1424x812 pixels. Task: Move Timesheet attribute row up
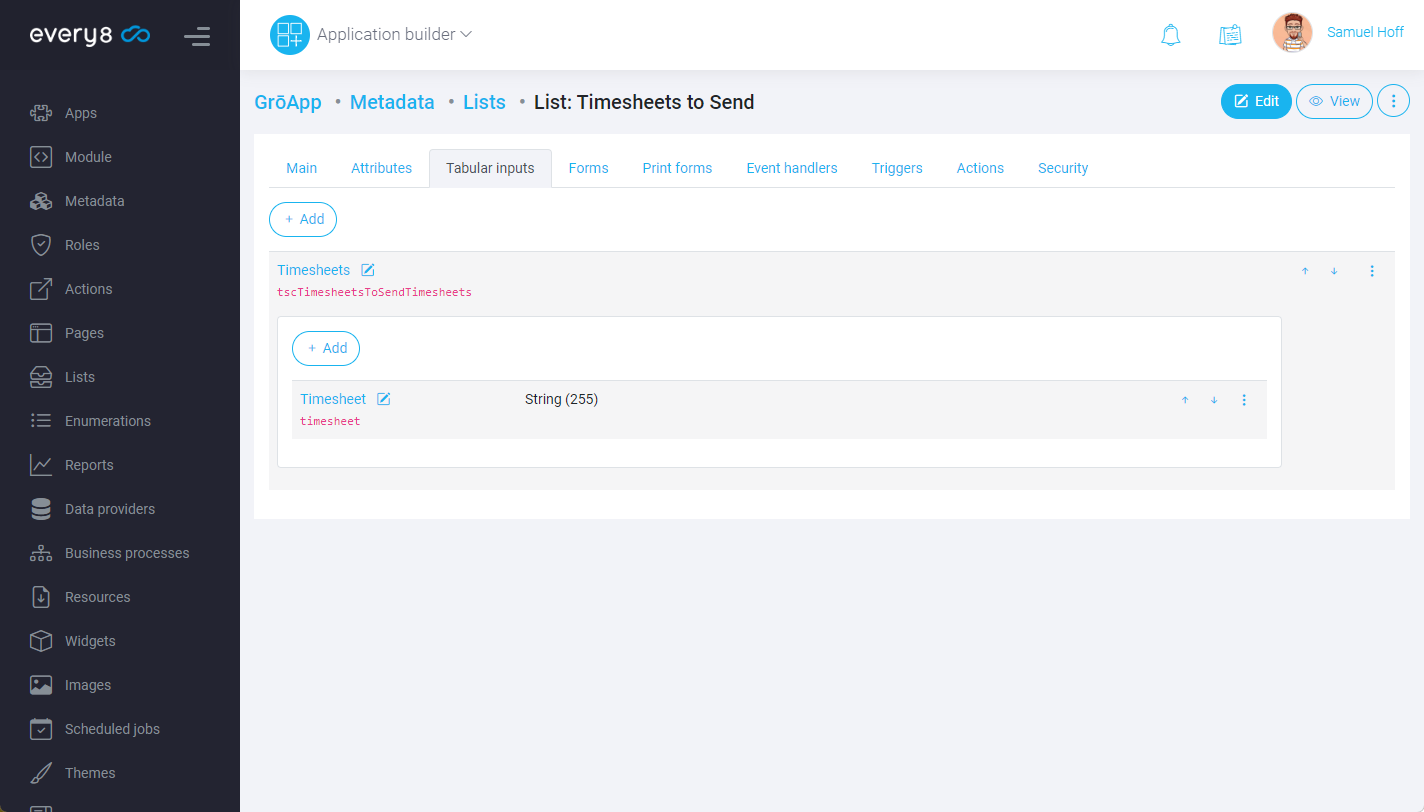pos(1185,400)
